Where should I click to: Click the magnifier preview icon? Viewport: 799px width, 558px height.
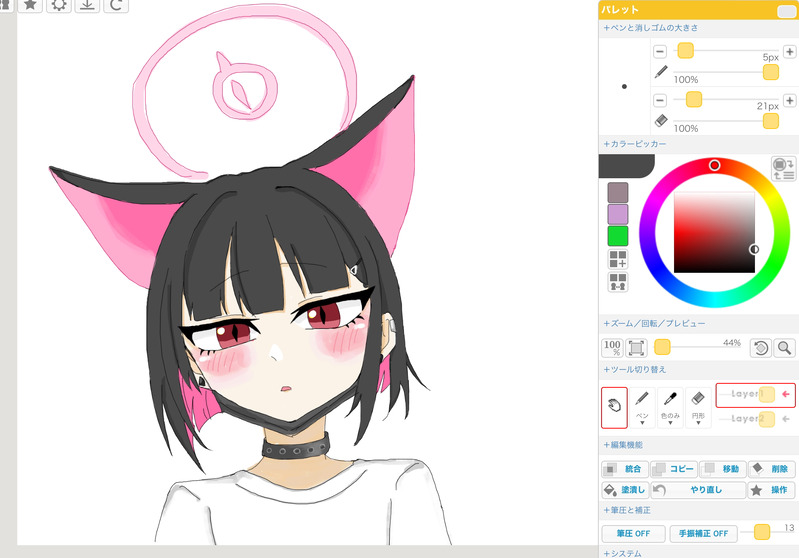tap(784, 348)
